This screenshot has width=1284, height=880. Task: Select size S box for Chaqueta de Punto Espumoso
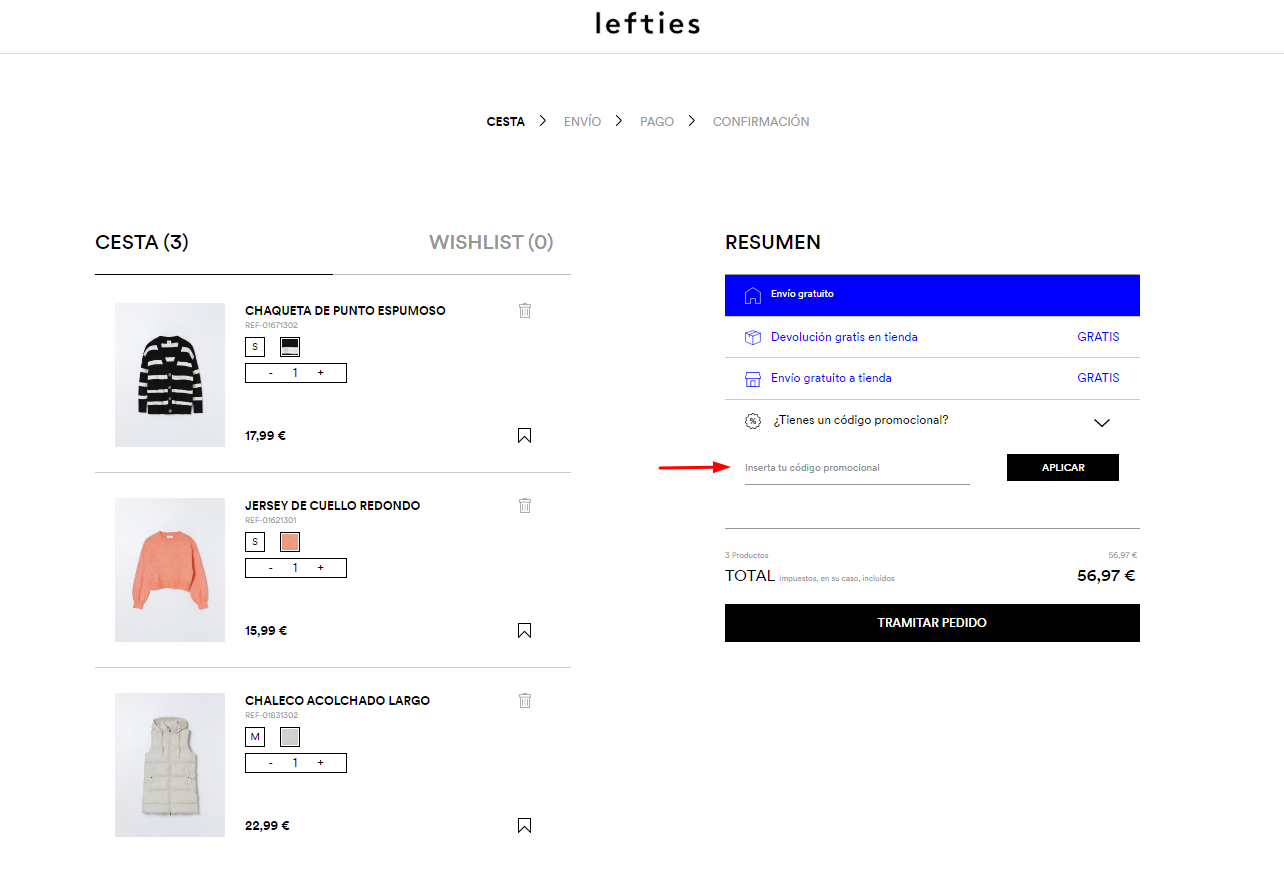255,347
